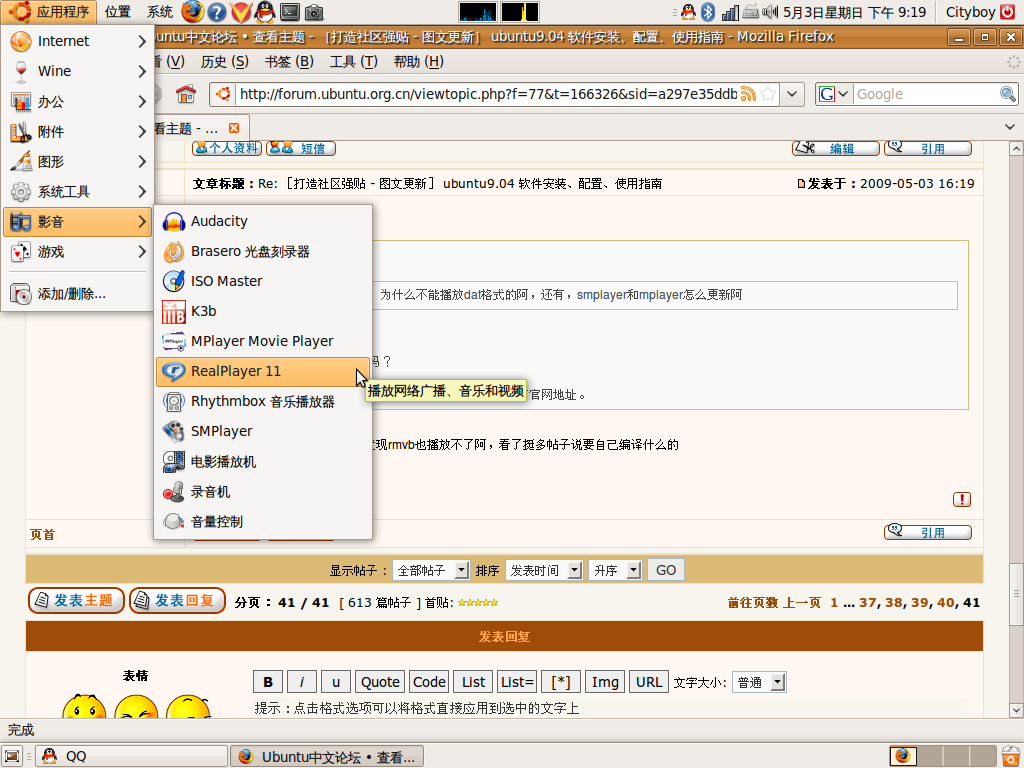Expand the 附件 accessories submenu

[x=78, y=131]
